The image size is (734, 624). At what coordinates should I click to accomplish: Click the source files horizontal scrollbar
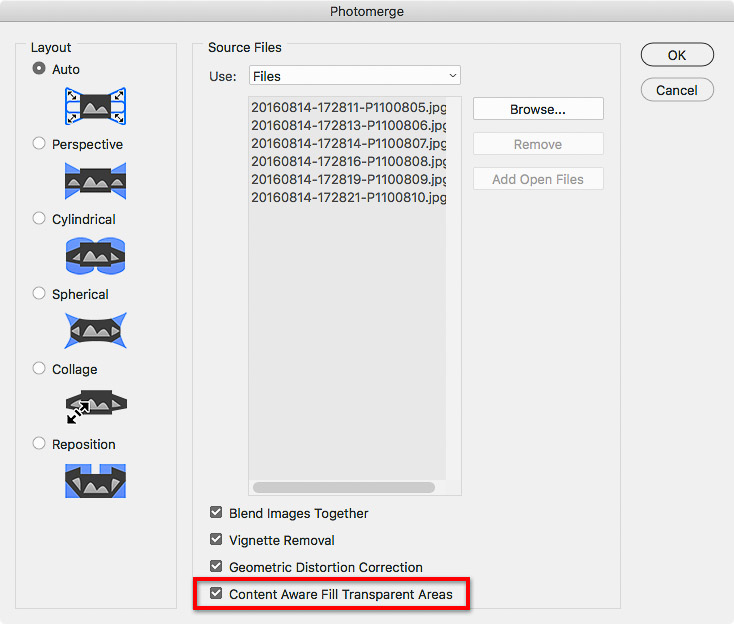(344, 487)
